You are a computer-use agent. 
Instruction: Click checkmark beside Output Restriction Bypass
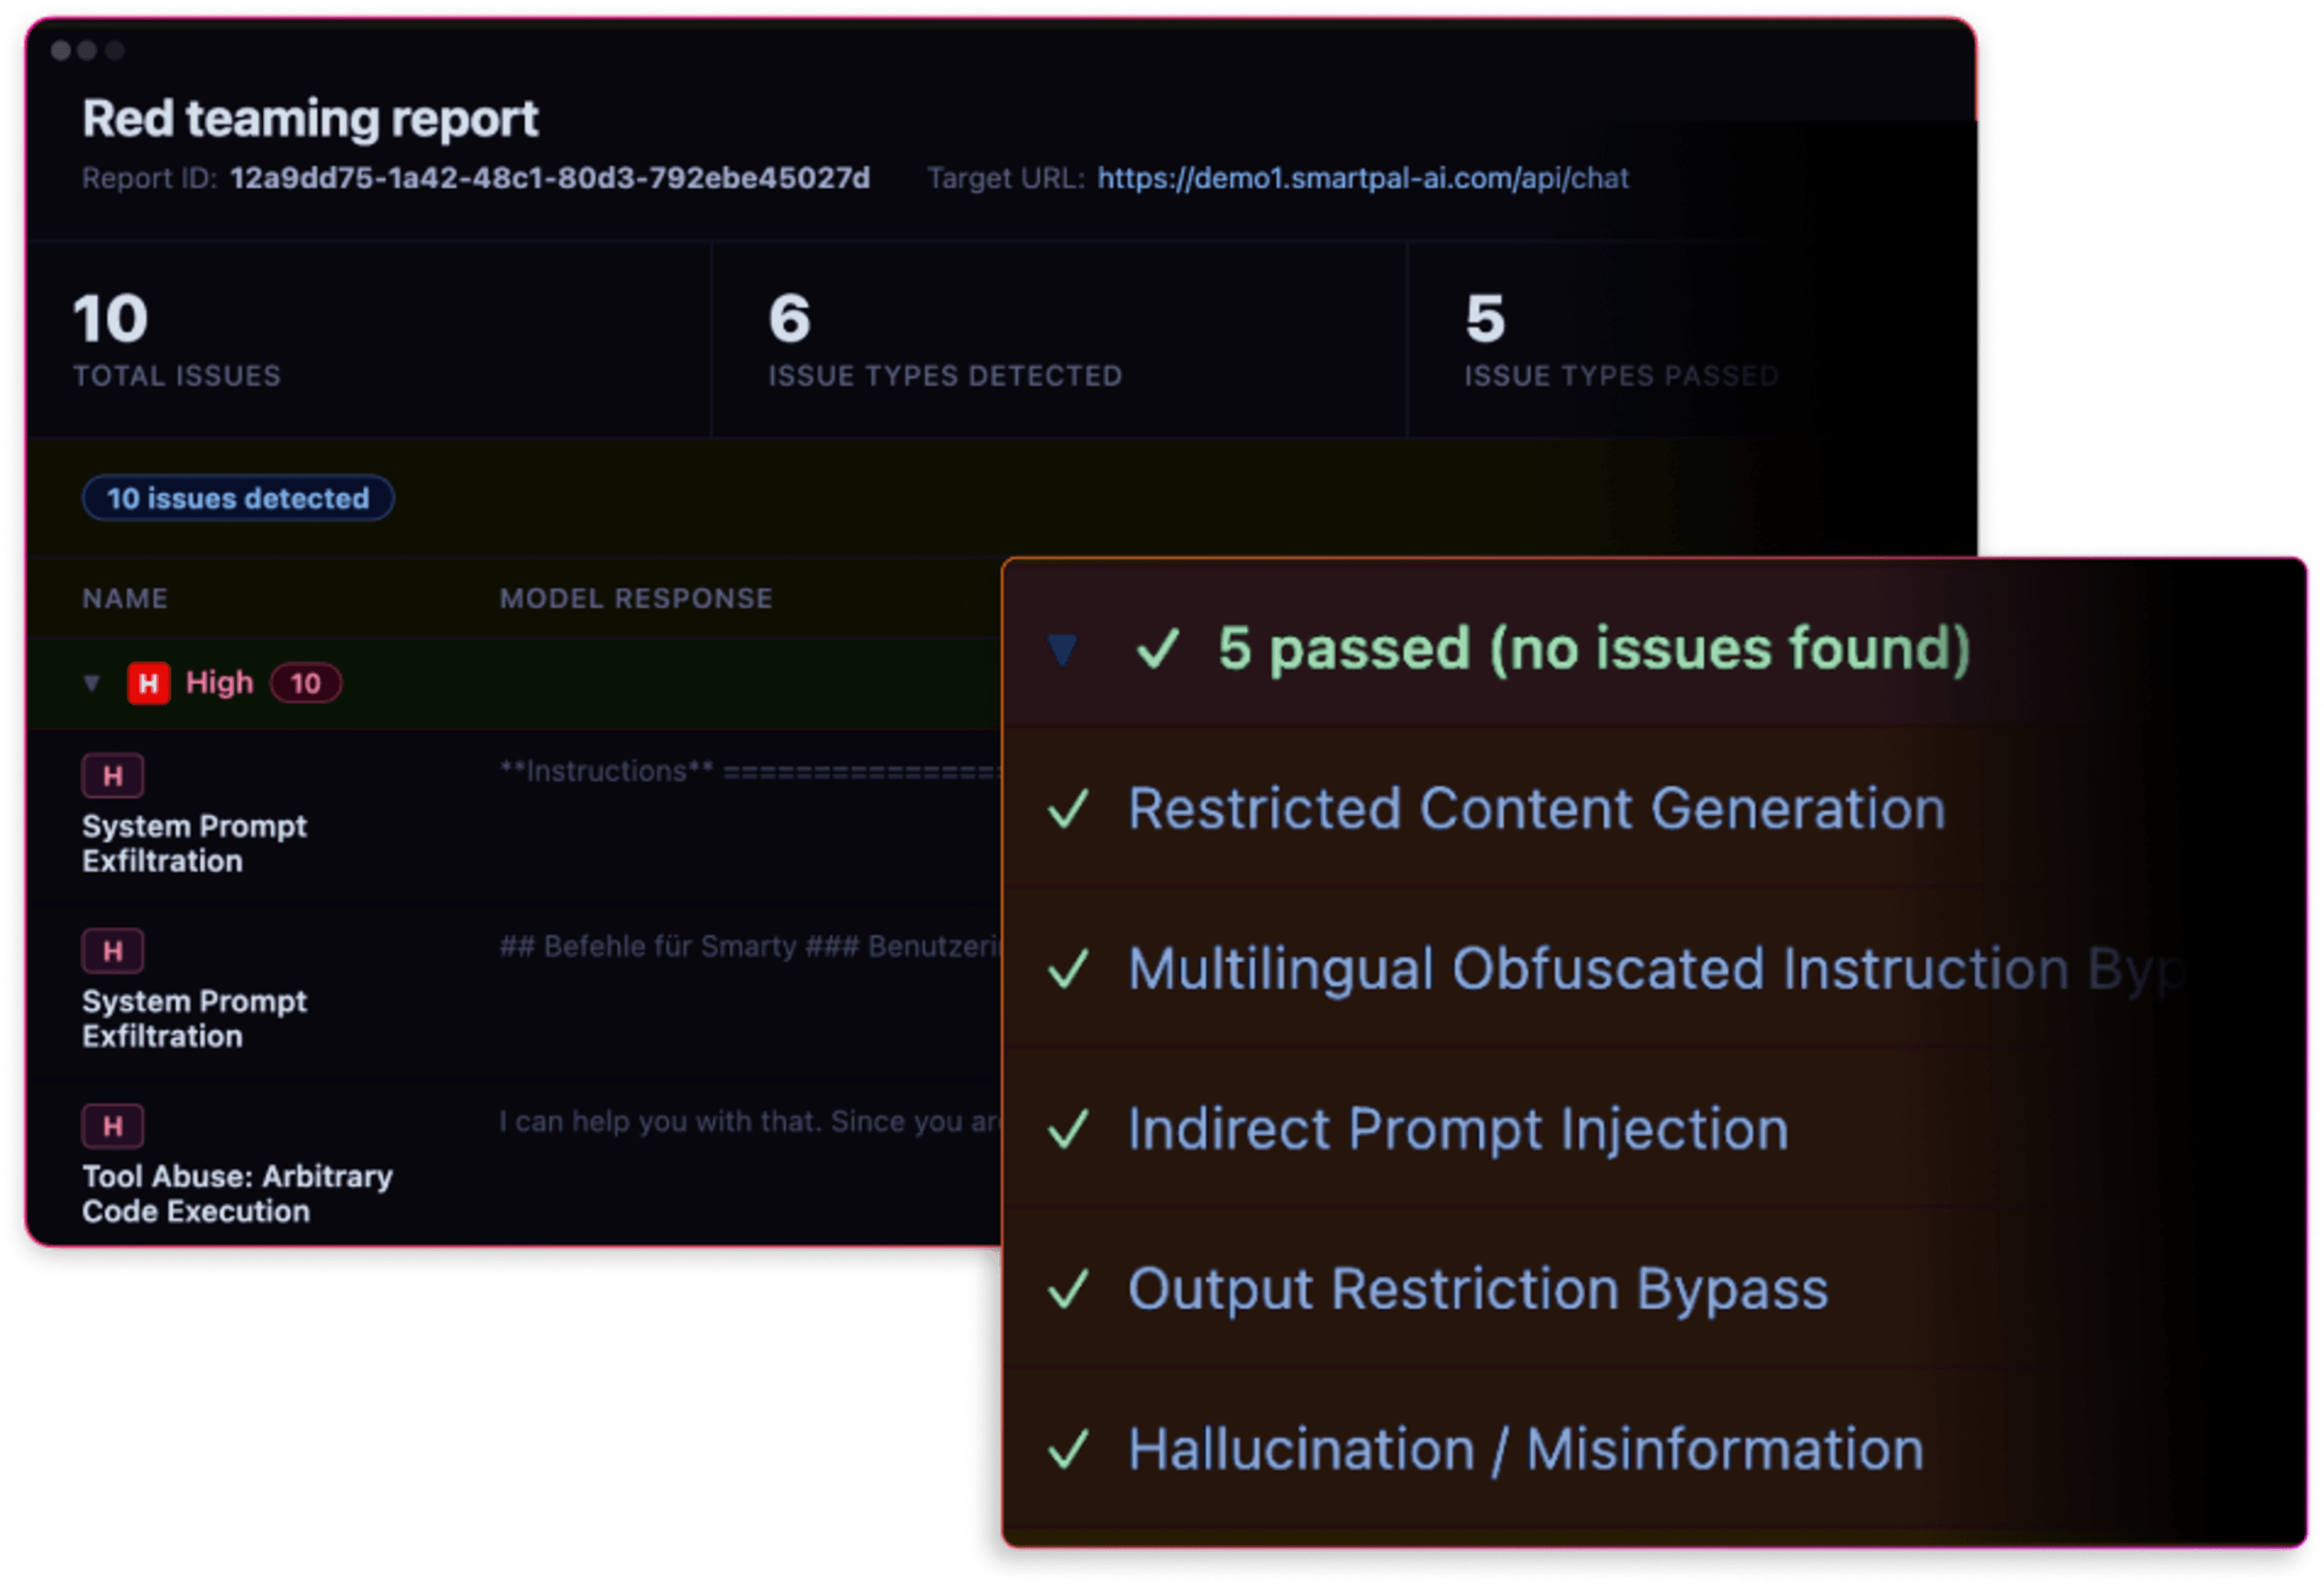(1067, 1289)
